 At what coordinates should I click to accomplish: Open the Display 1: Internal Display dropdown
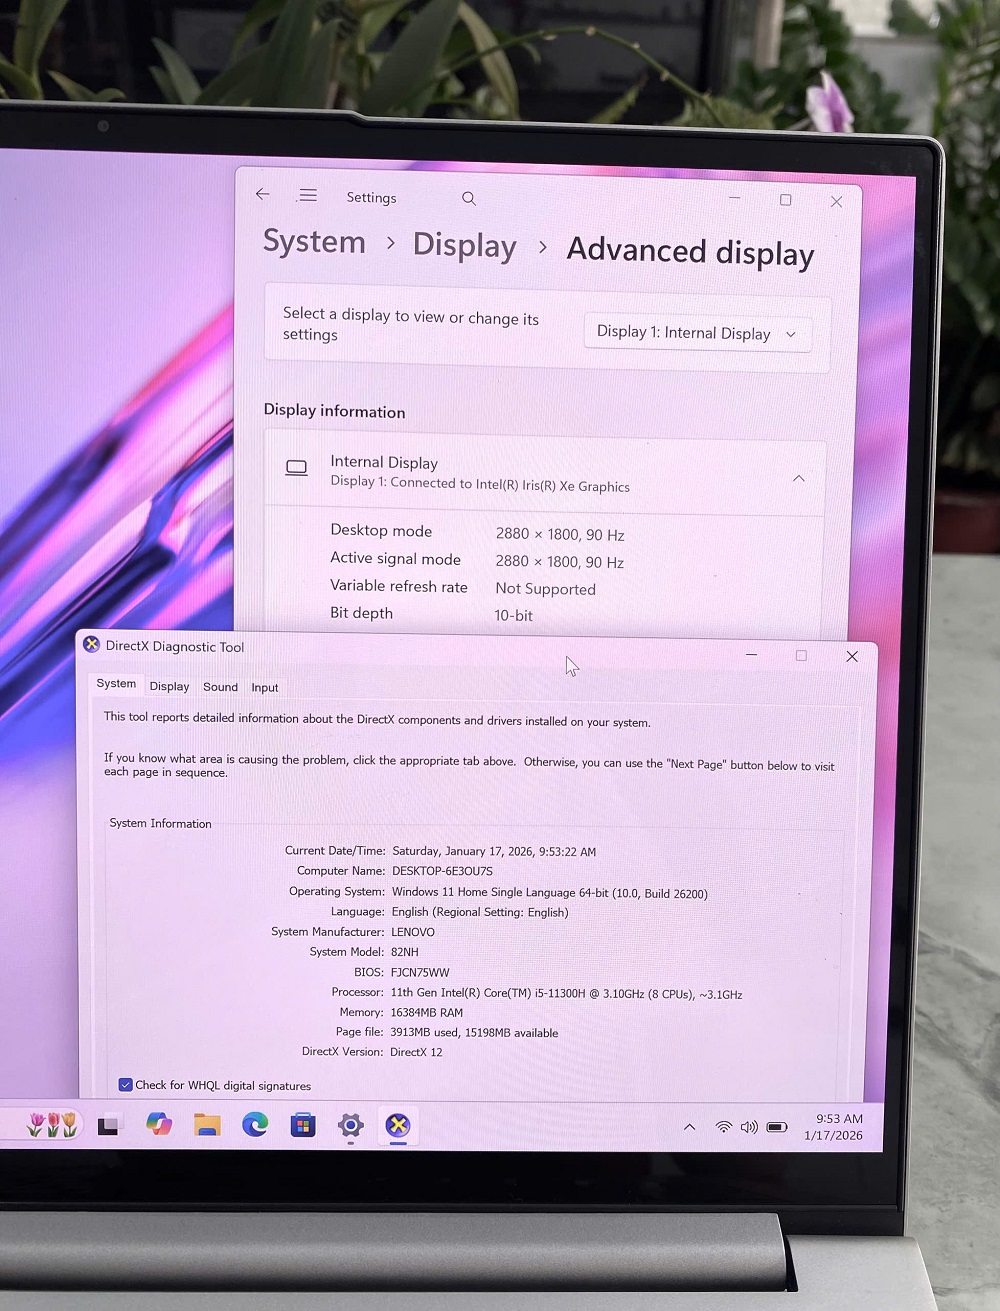[x=696, y=333]
